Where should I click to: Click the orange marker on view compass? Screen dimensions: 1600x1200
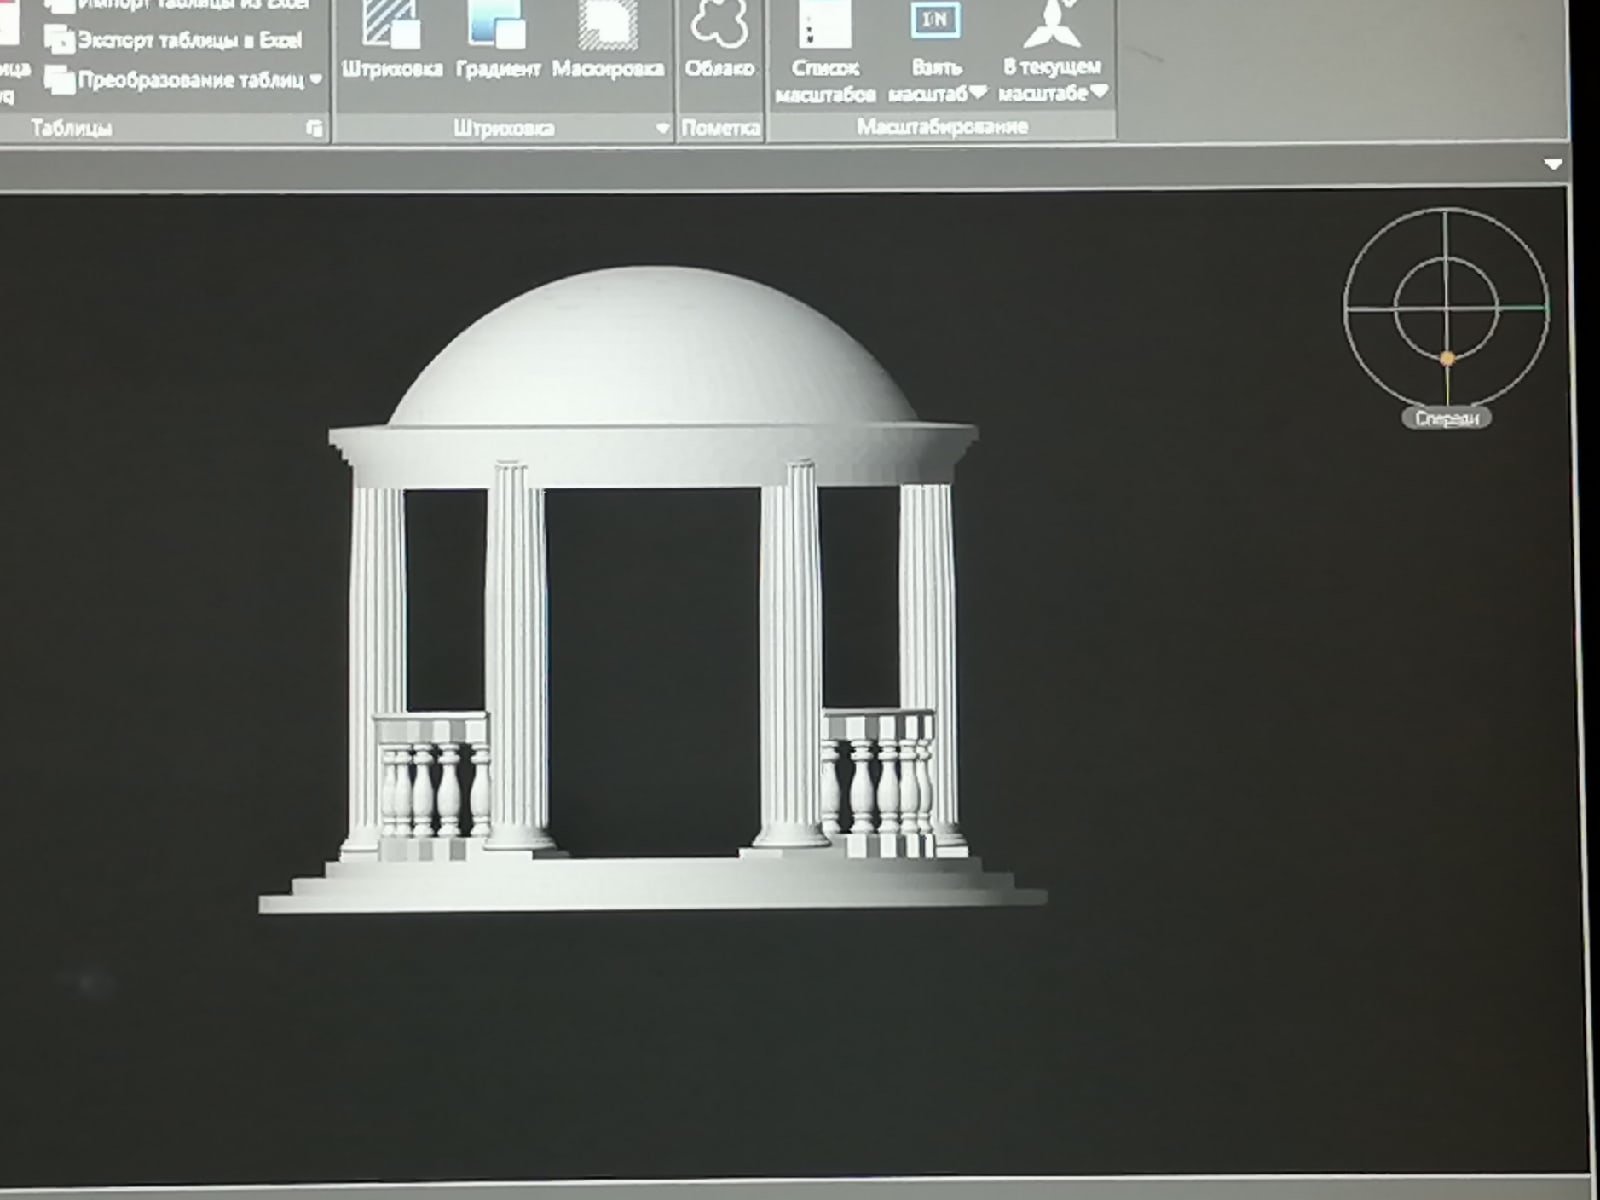pos(1447,358)
